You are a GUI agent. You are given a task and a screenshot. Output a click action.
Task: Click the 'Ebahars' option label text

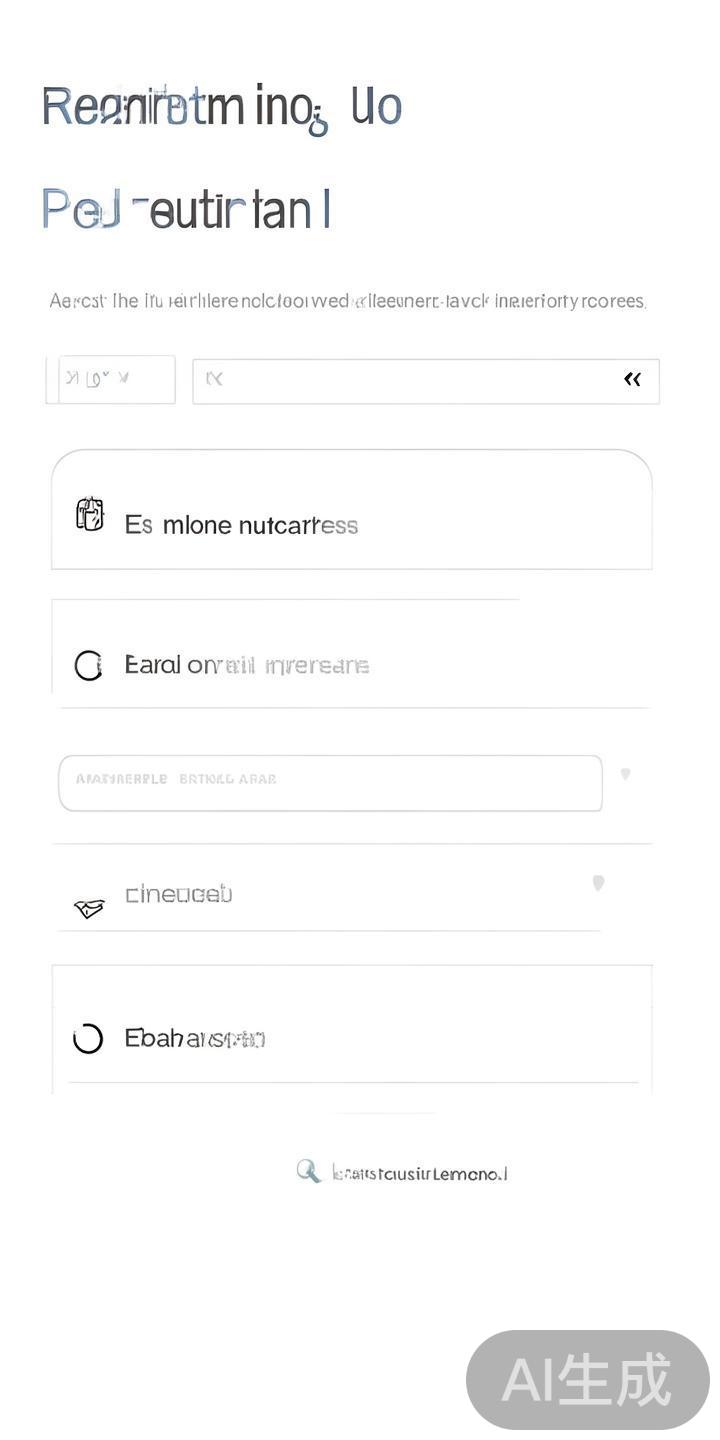pos(194,1039)
